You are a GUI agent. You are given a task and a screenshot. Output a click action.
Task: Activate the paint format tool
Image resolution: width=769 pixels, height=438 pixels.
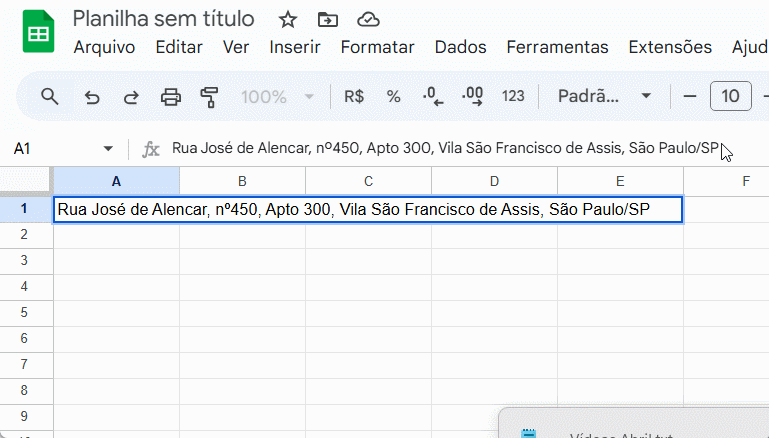(209, 96)
